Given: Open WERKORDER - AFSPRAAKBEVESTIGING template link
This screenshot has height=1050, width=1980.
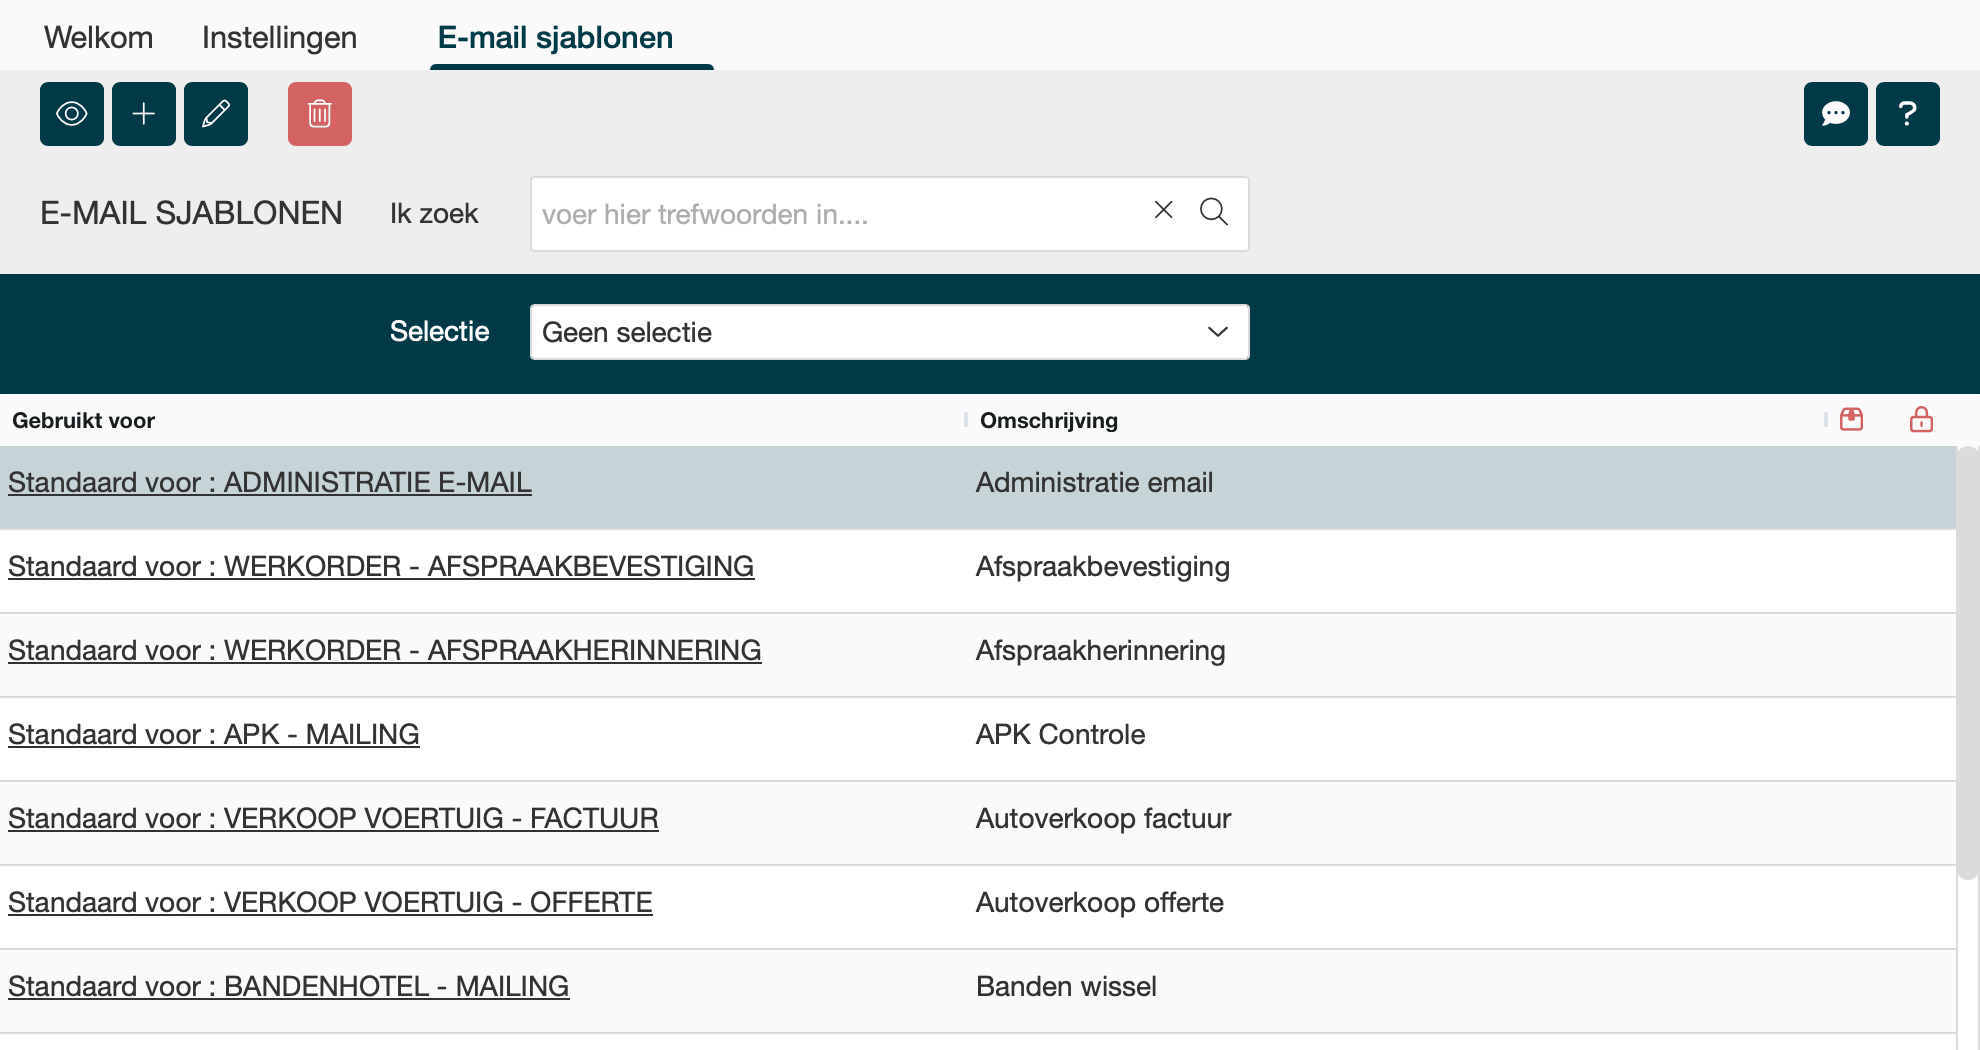Looking at the screenshot, I should 381,567.
